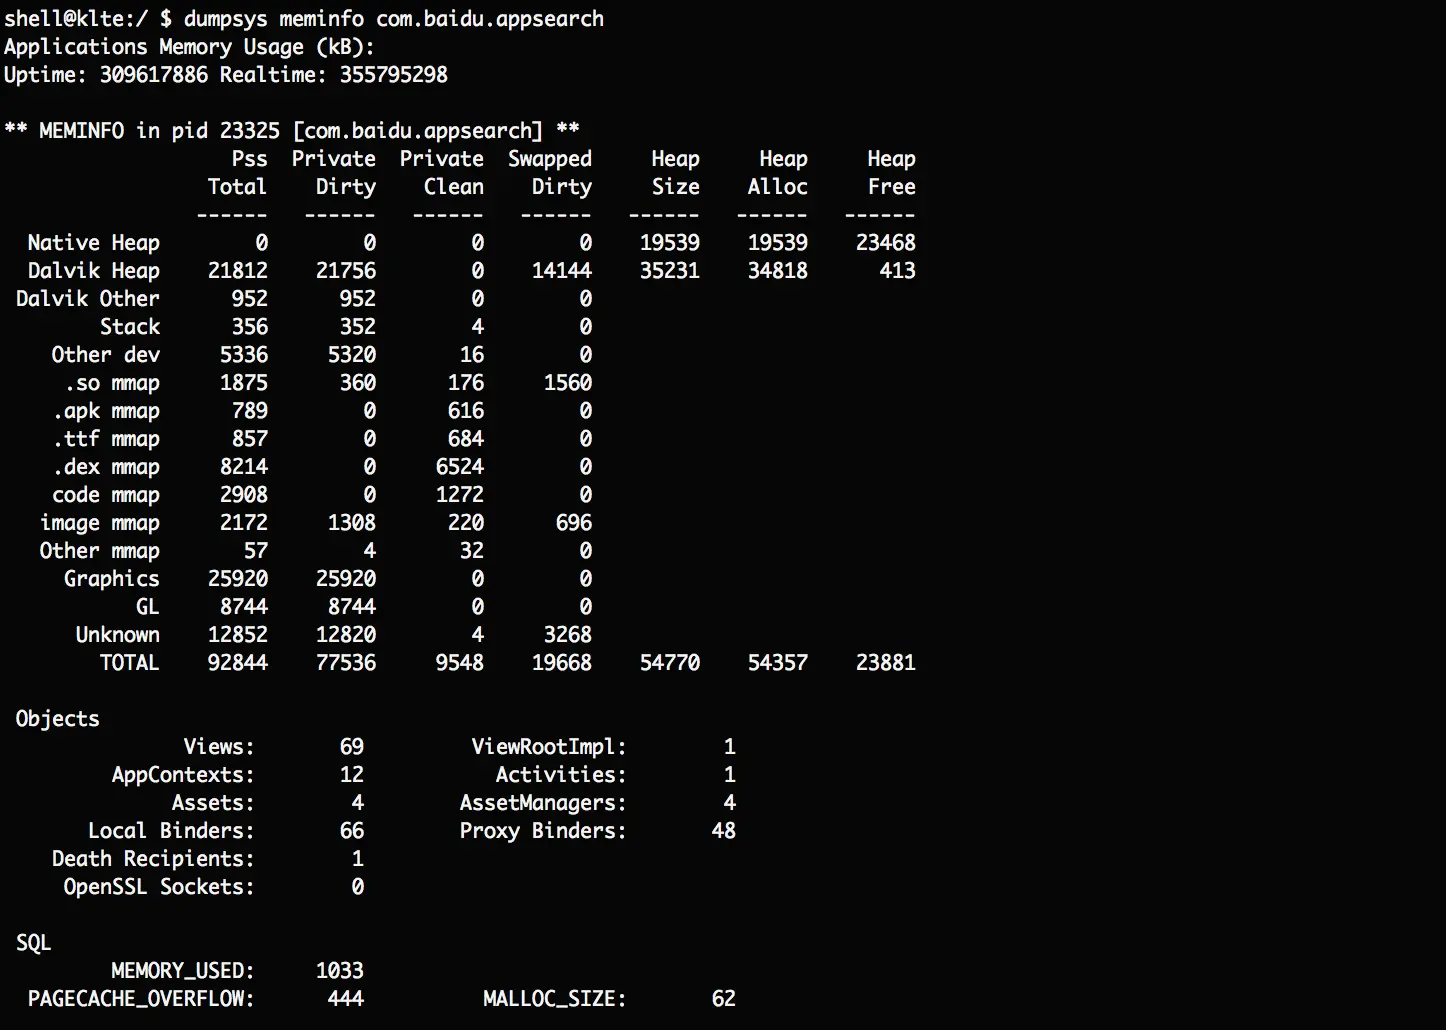Click Other dev Pss Total value 5336
Viewport: 1446px width, 1030px height.
tap(244, 355)
